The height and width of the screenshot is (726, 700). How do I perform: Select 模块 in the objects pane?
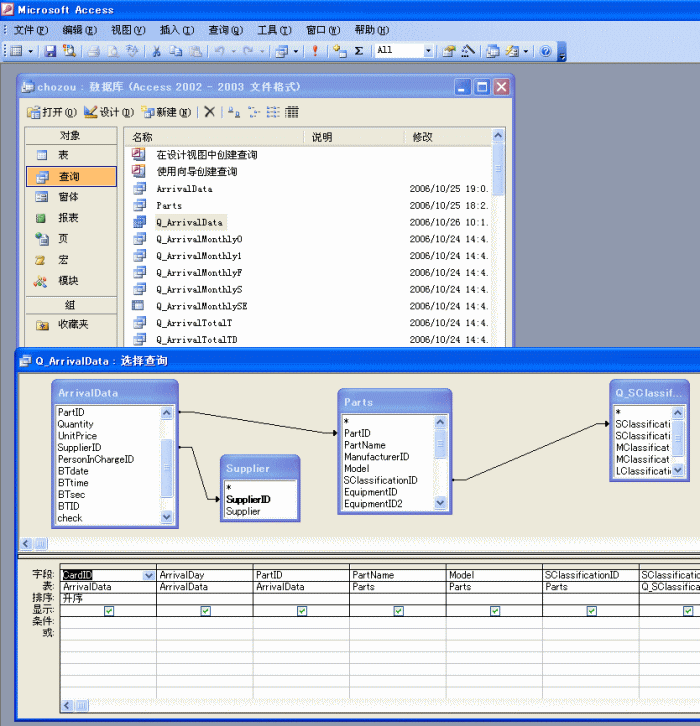(x=71, y=281)
